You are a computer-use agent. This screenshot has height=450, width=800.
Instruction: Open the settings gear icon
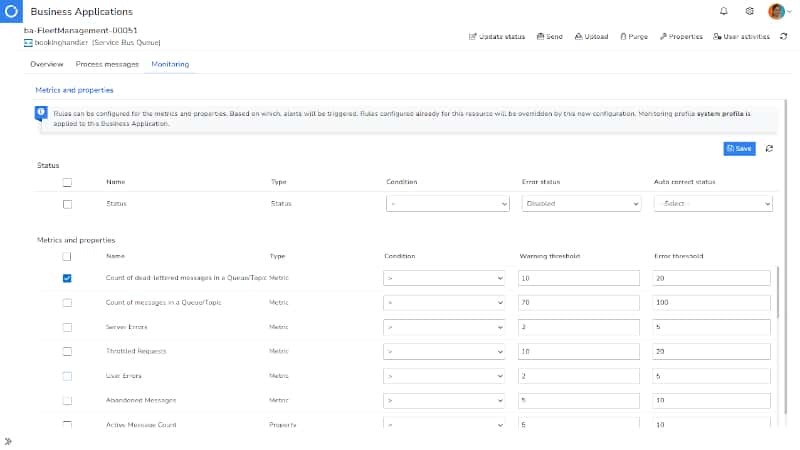(x=750, y=11)
